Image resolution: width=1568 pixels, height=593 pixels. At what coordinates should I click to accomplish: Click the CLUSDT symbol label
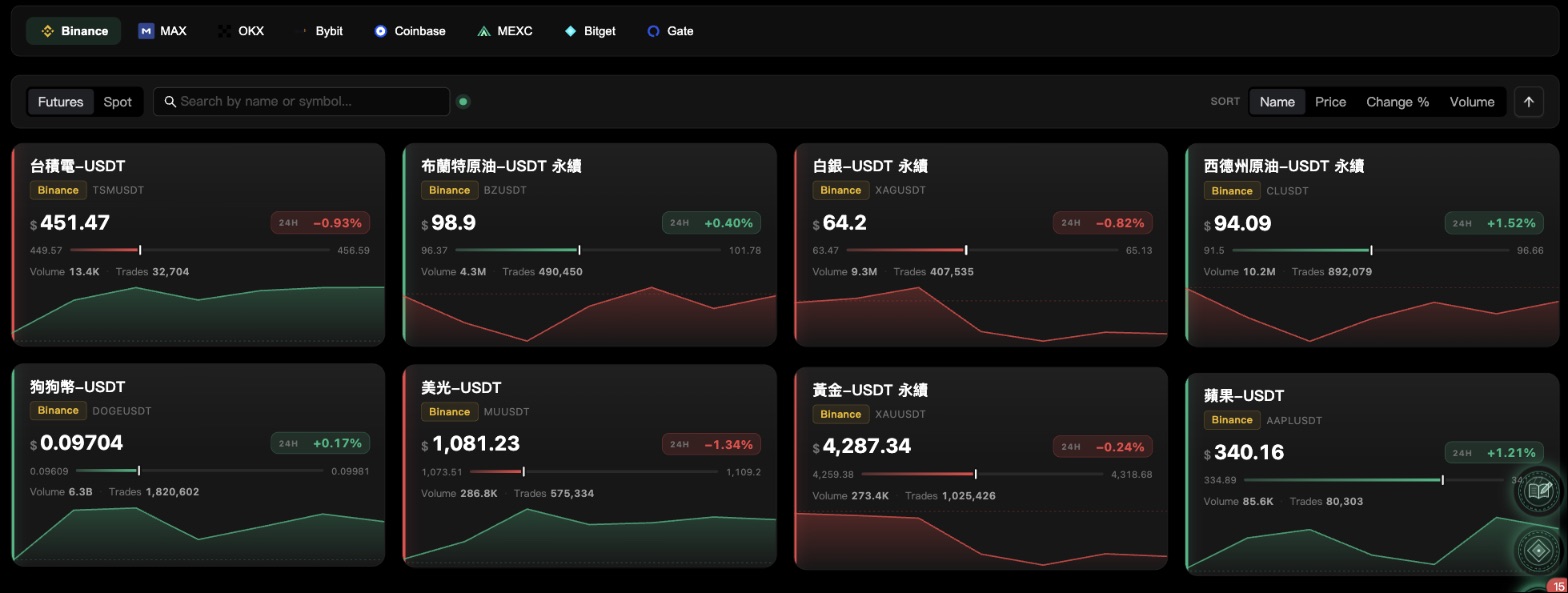(1287, 191)
